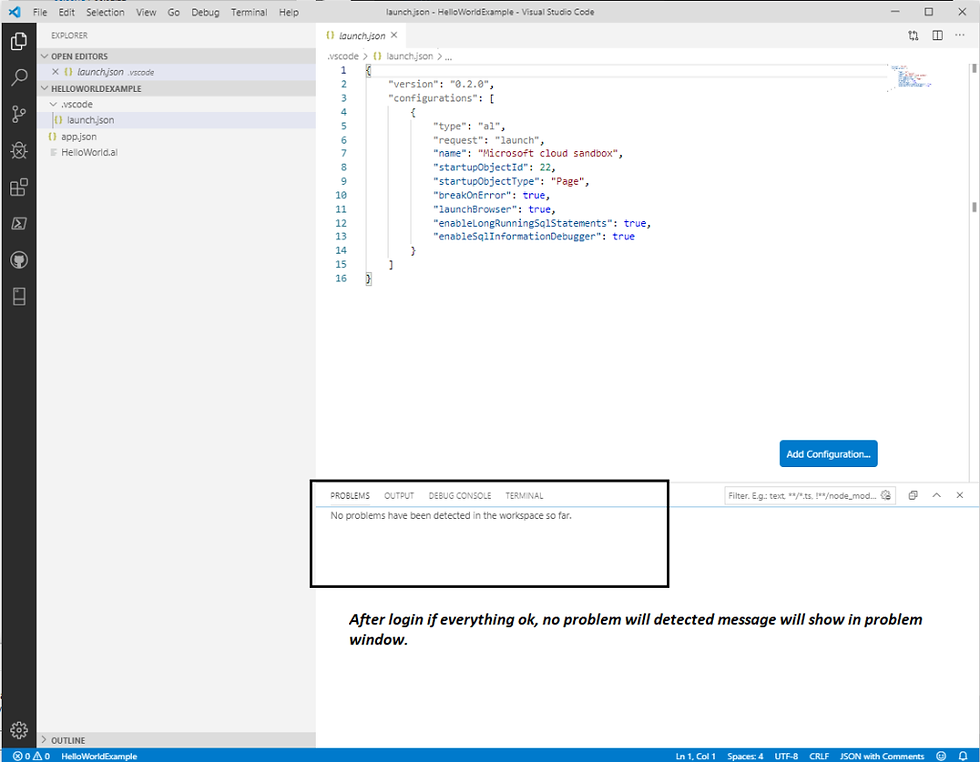Image resolution: width=980 pixels, height=762 pixels.
Task: Open the Edit menu
Action: [66, 12]
